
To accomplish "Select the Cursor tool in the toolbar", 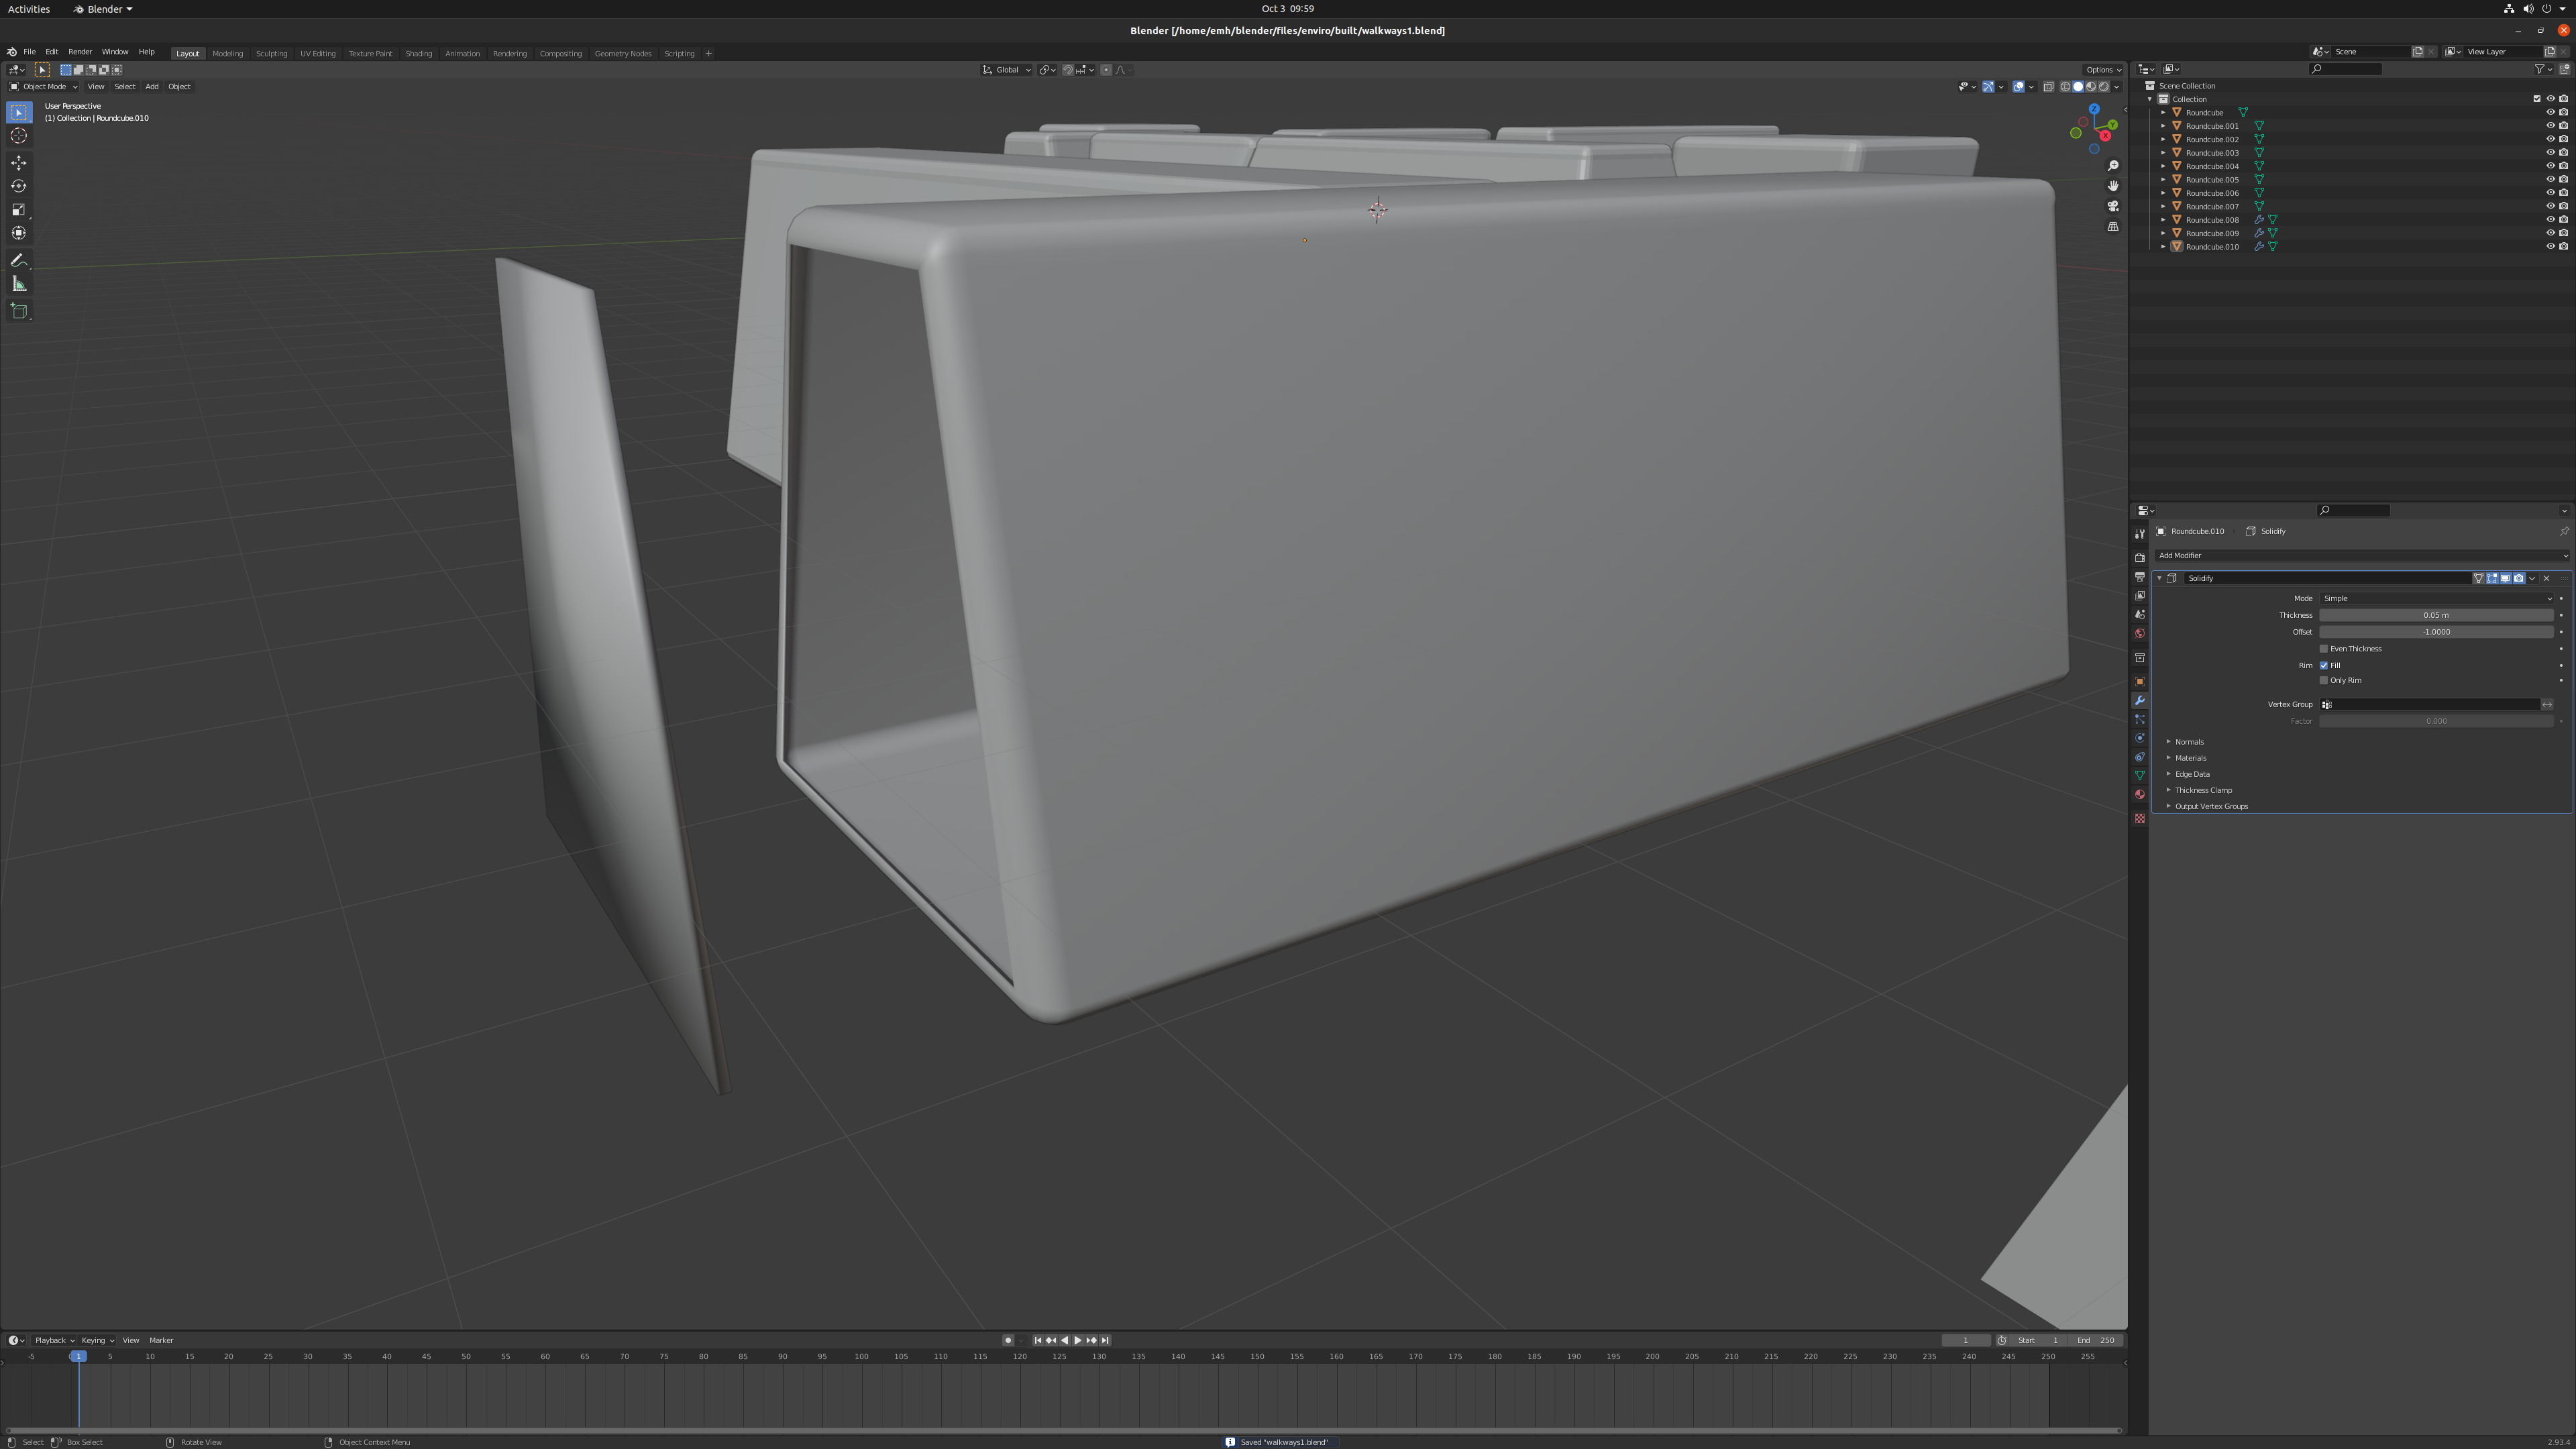I will (19, 136).
